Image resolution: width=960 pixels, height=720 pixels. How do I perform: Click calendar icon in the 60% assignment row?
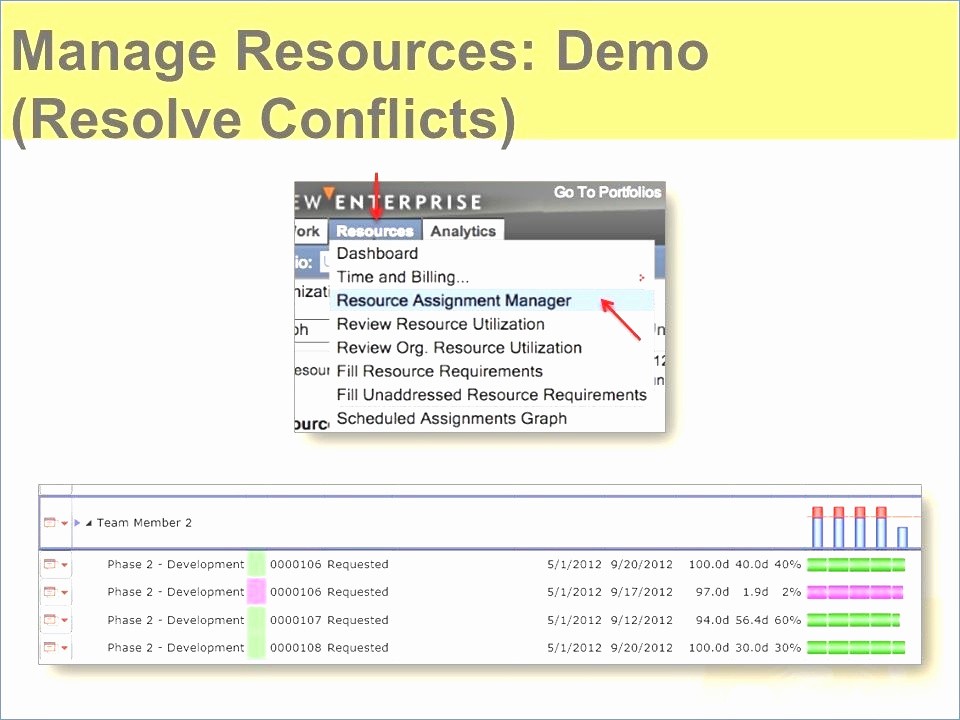(x=50, y=621)
